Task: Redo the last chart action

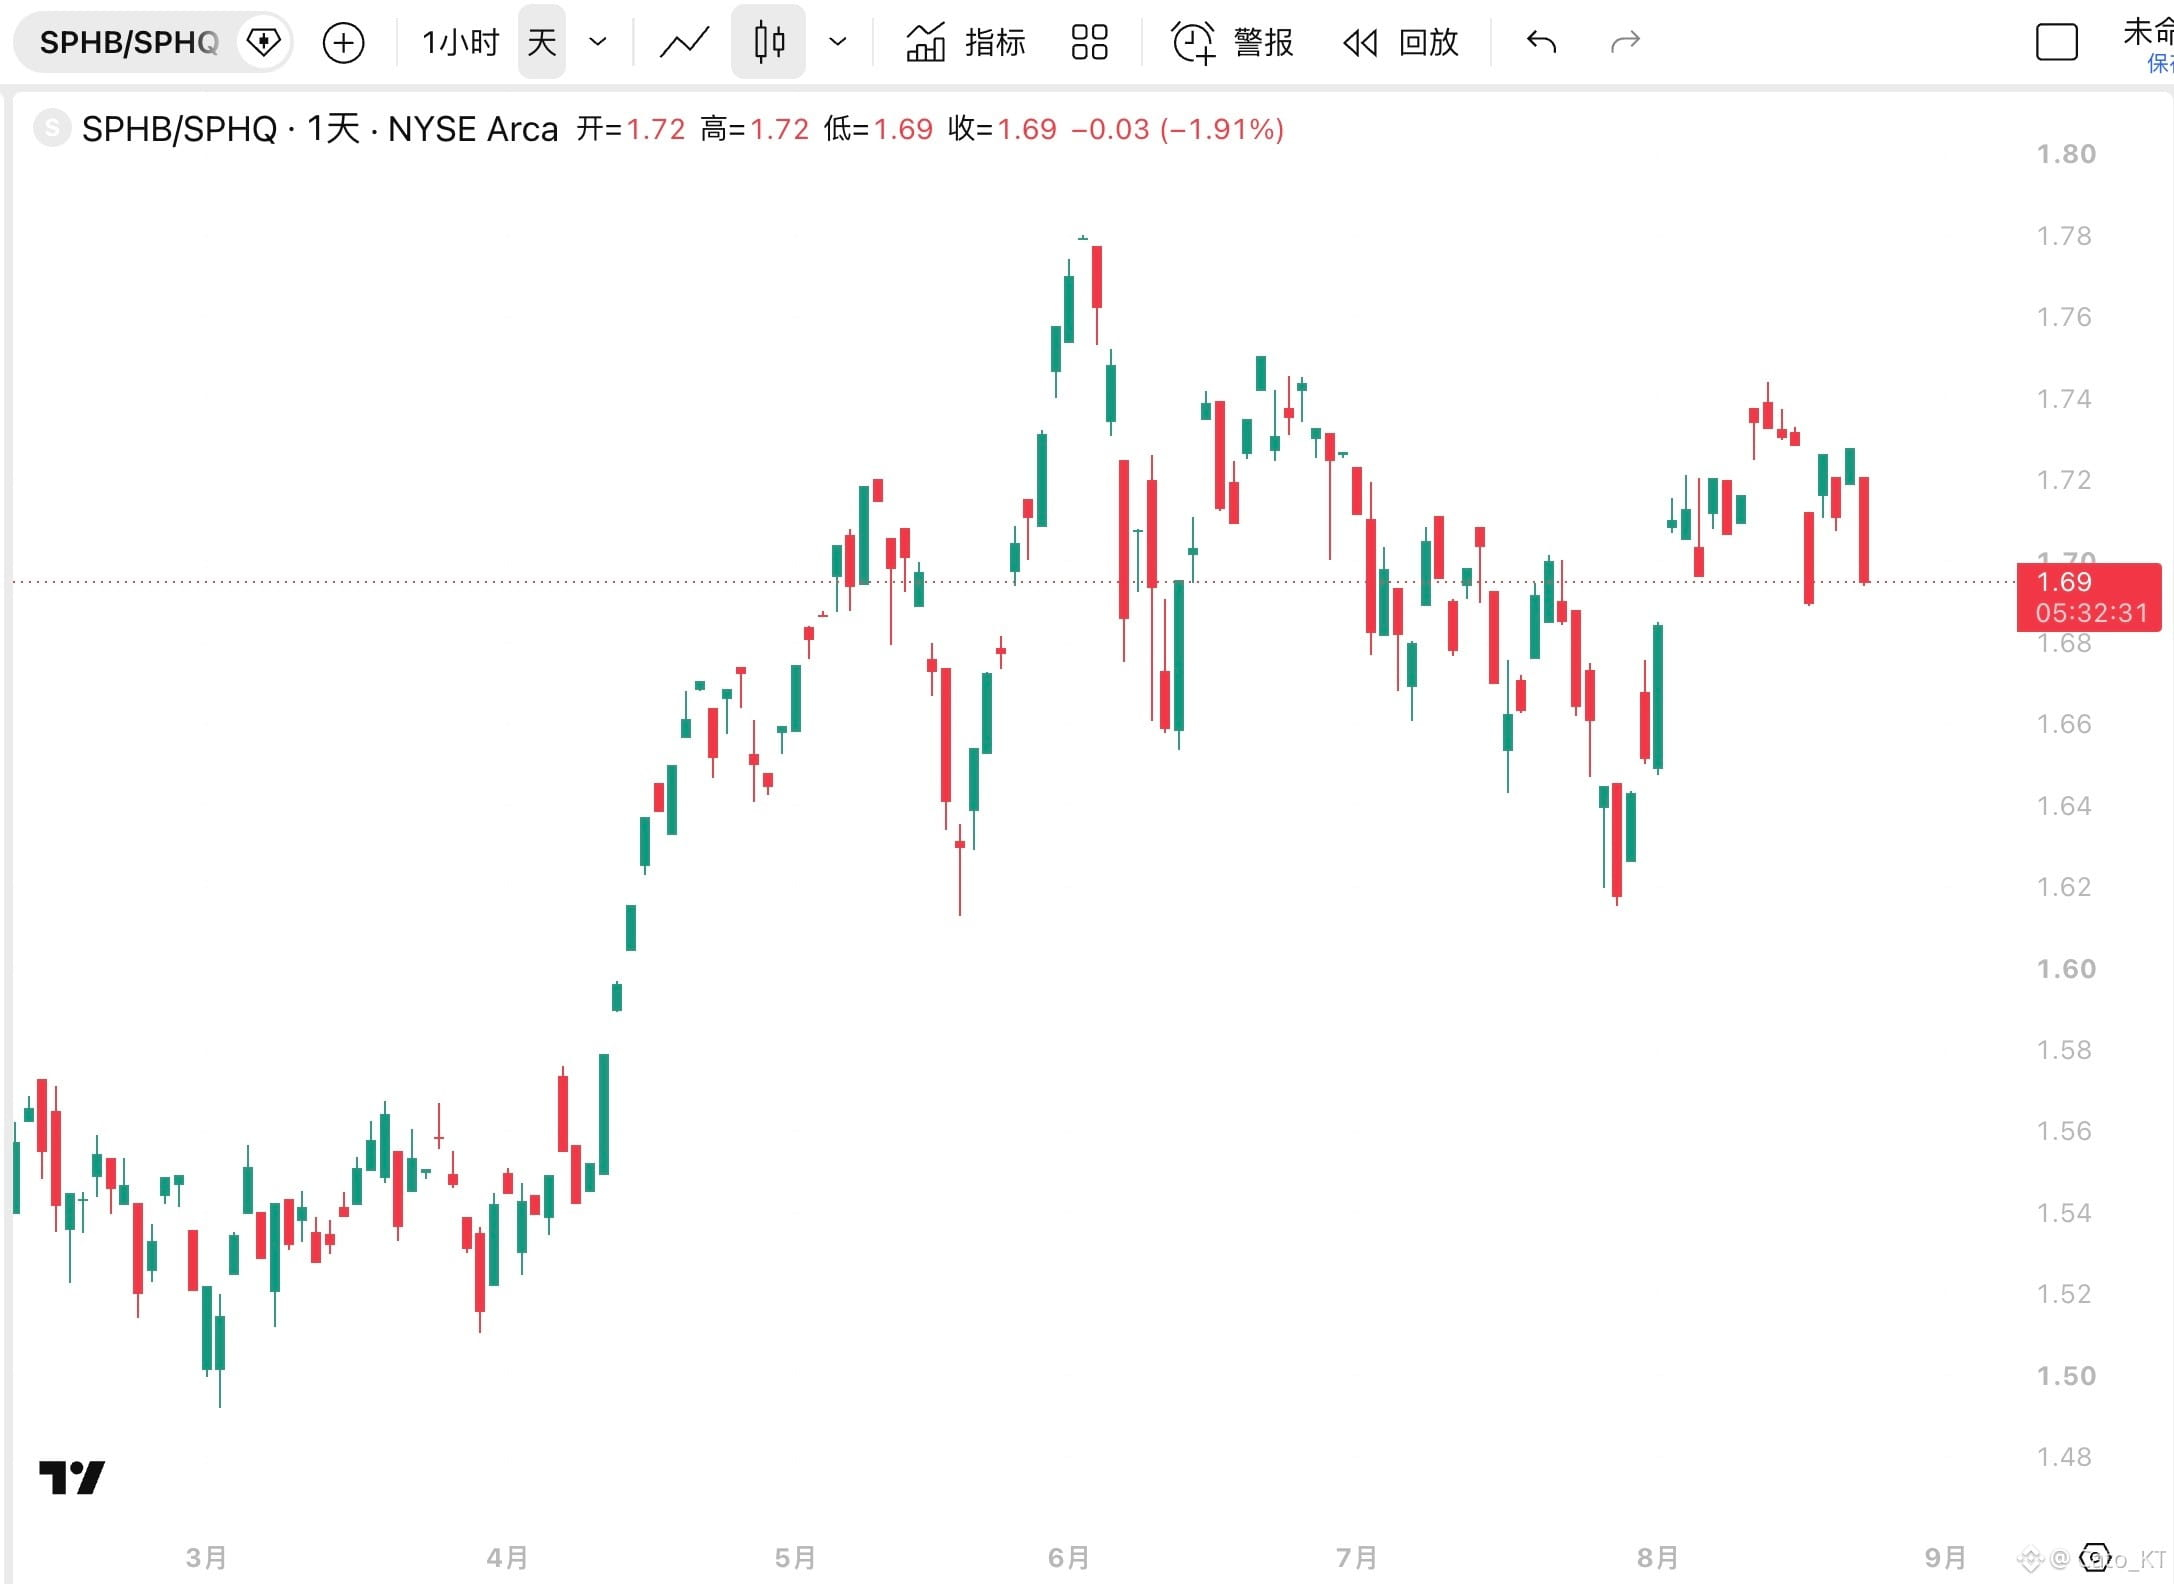Action: pos(1625,42)
